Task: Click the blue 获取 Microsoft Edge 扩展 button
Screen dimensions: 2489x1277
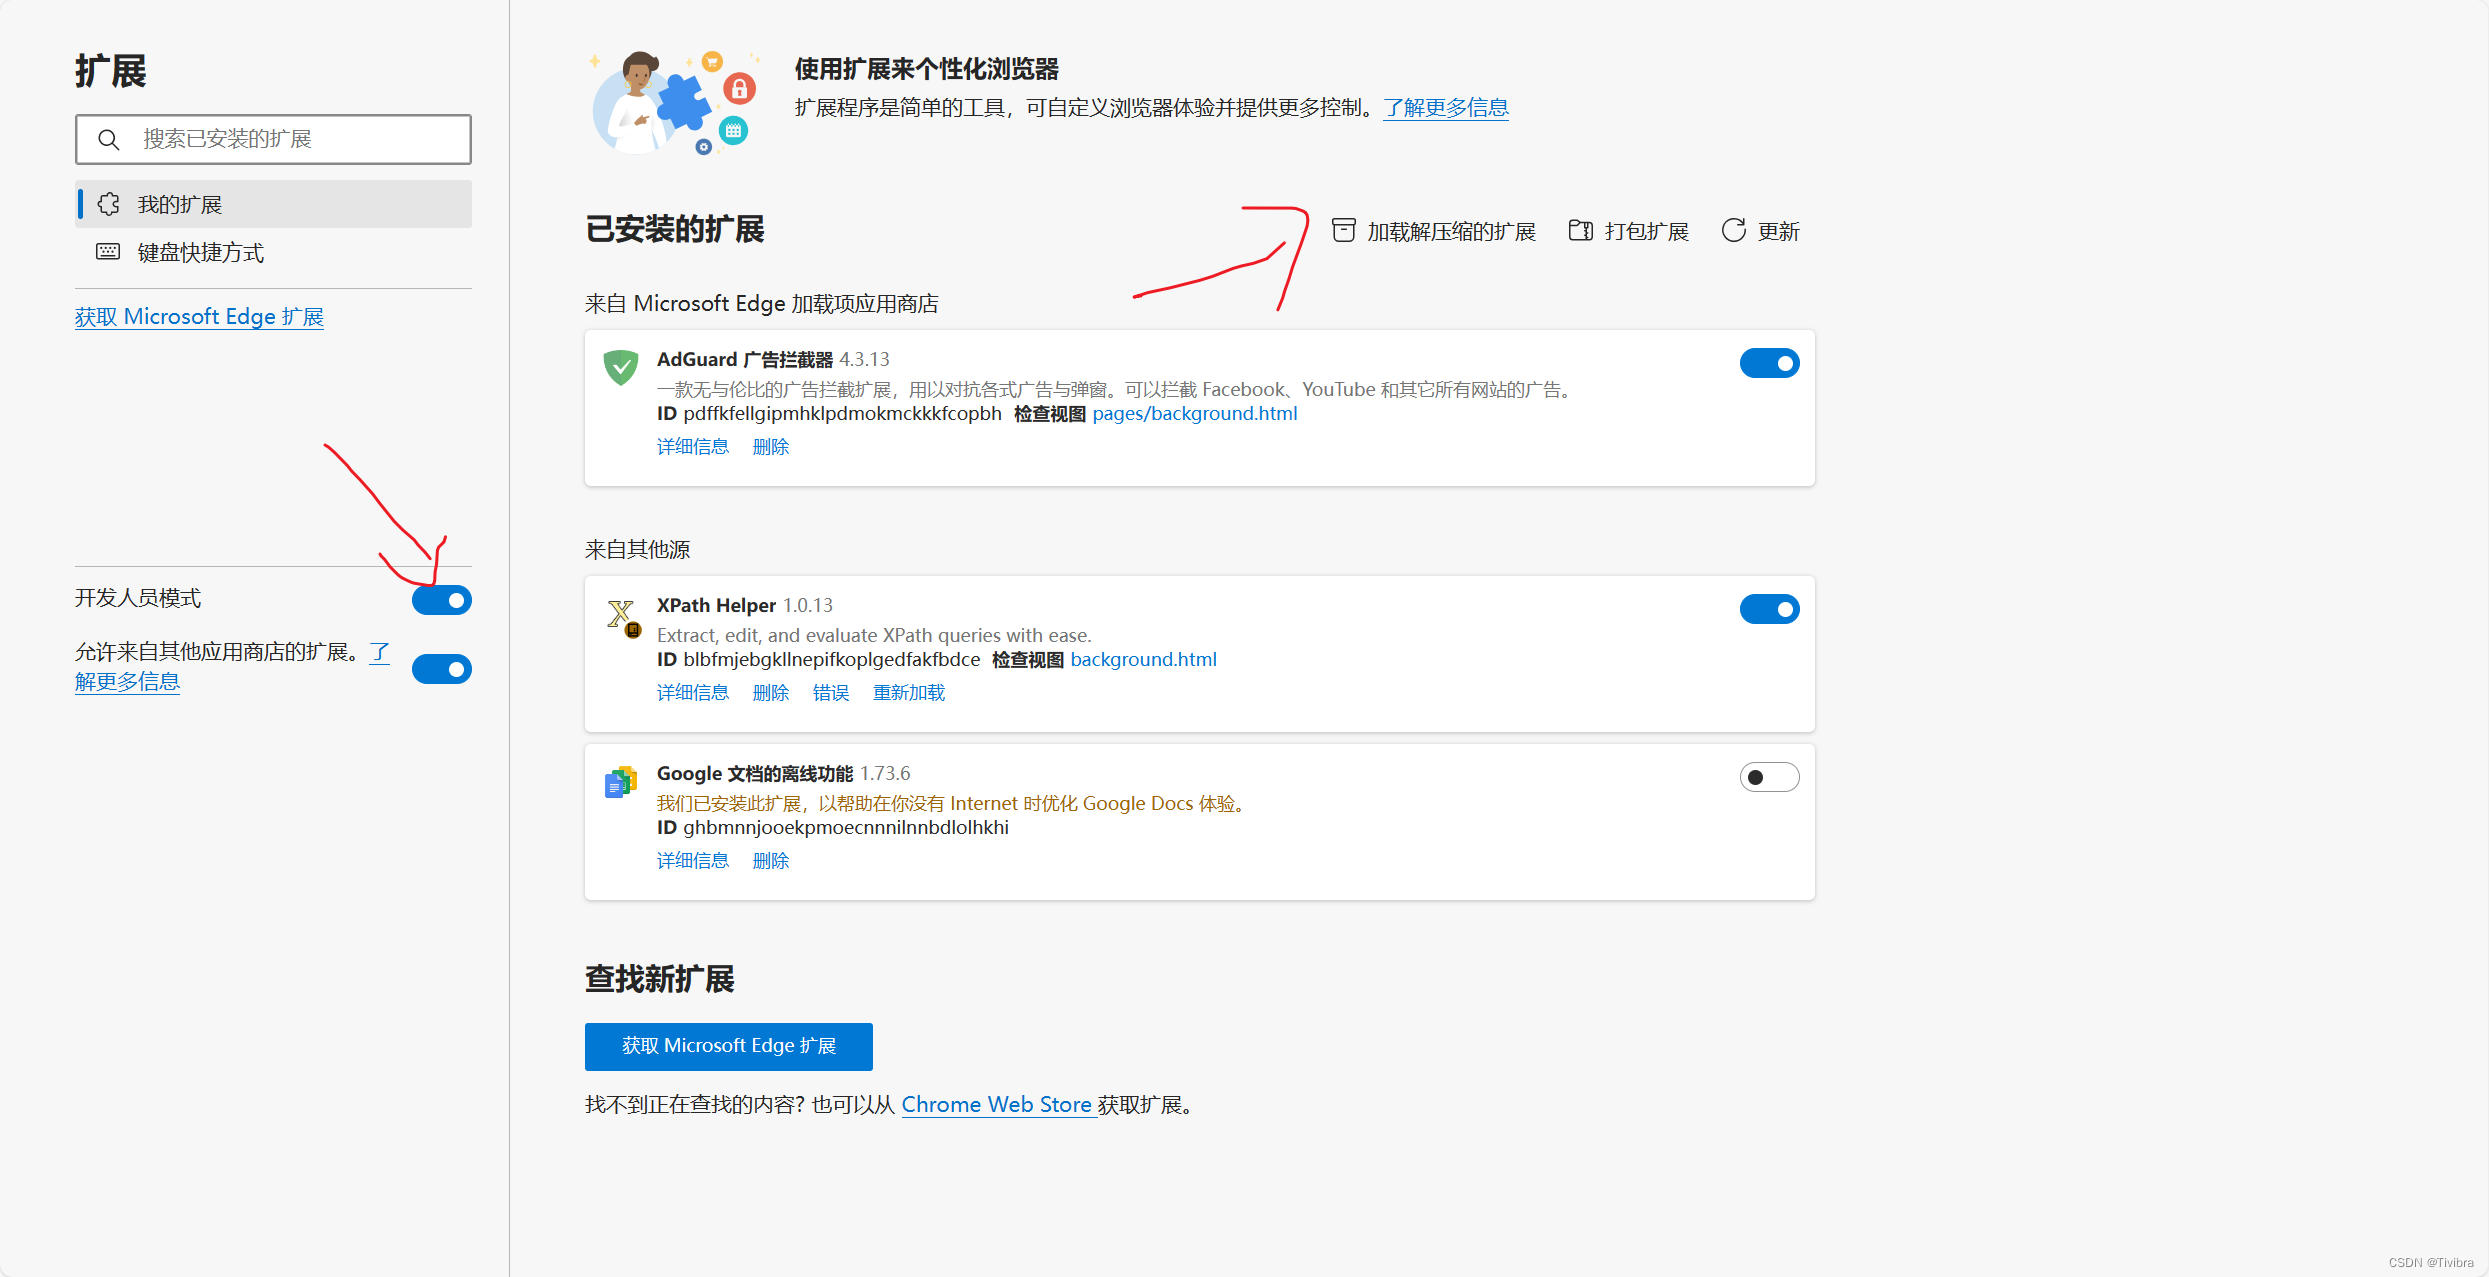Action: coord(728,1046)
